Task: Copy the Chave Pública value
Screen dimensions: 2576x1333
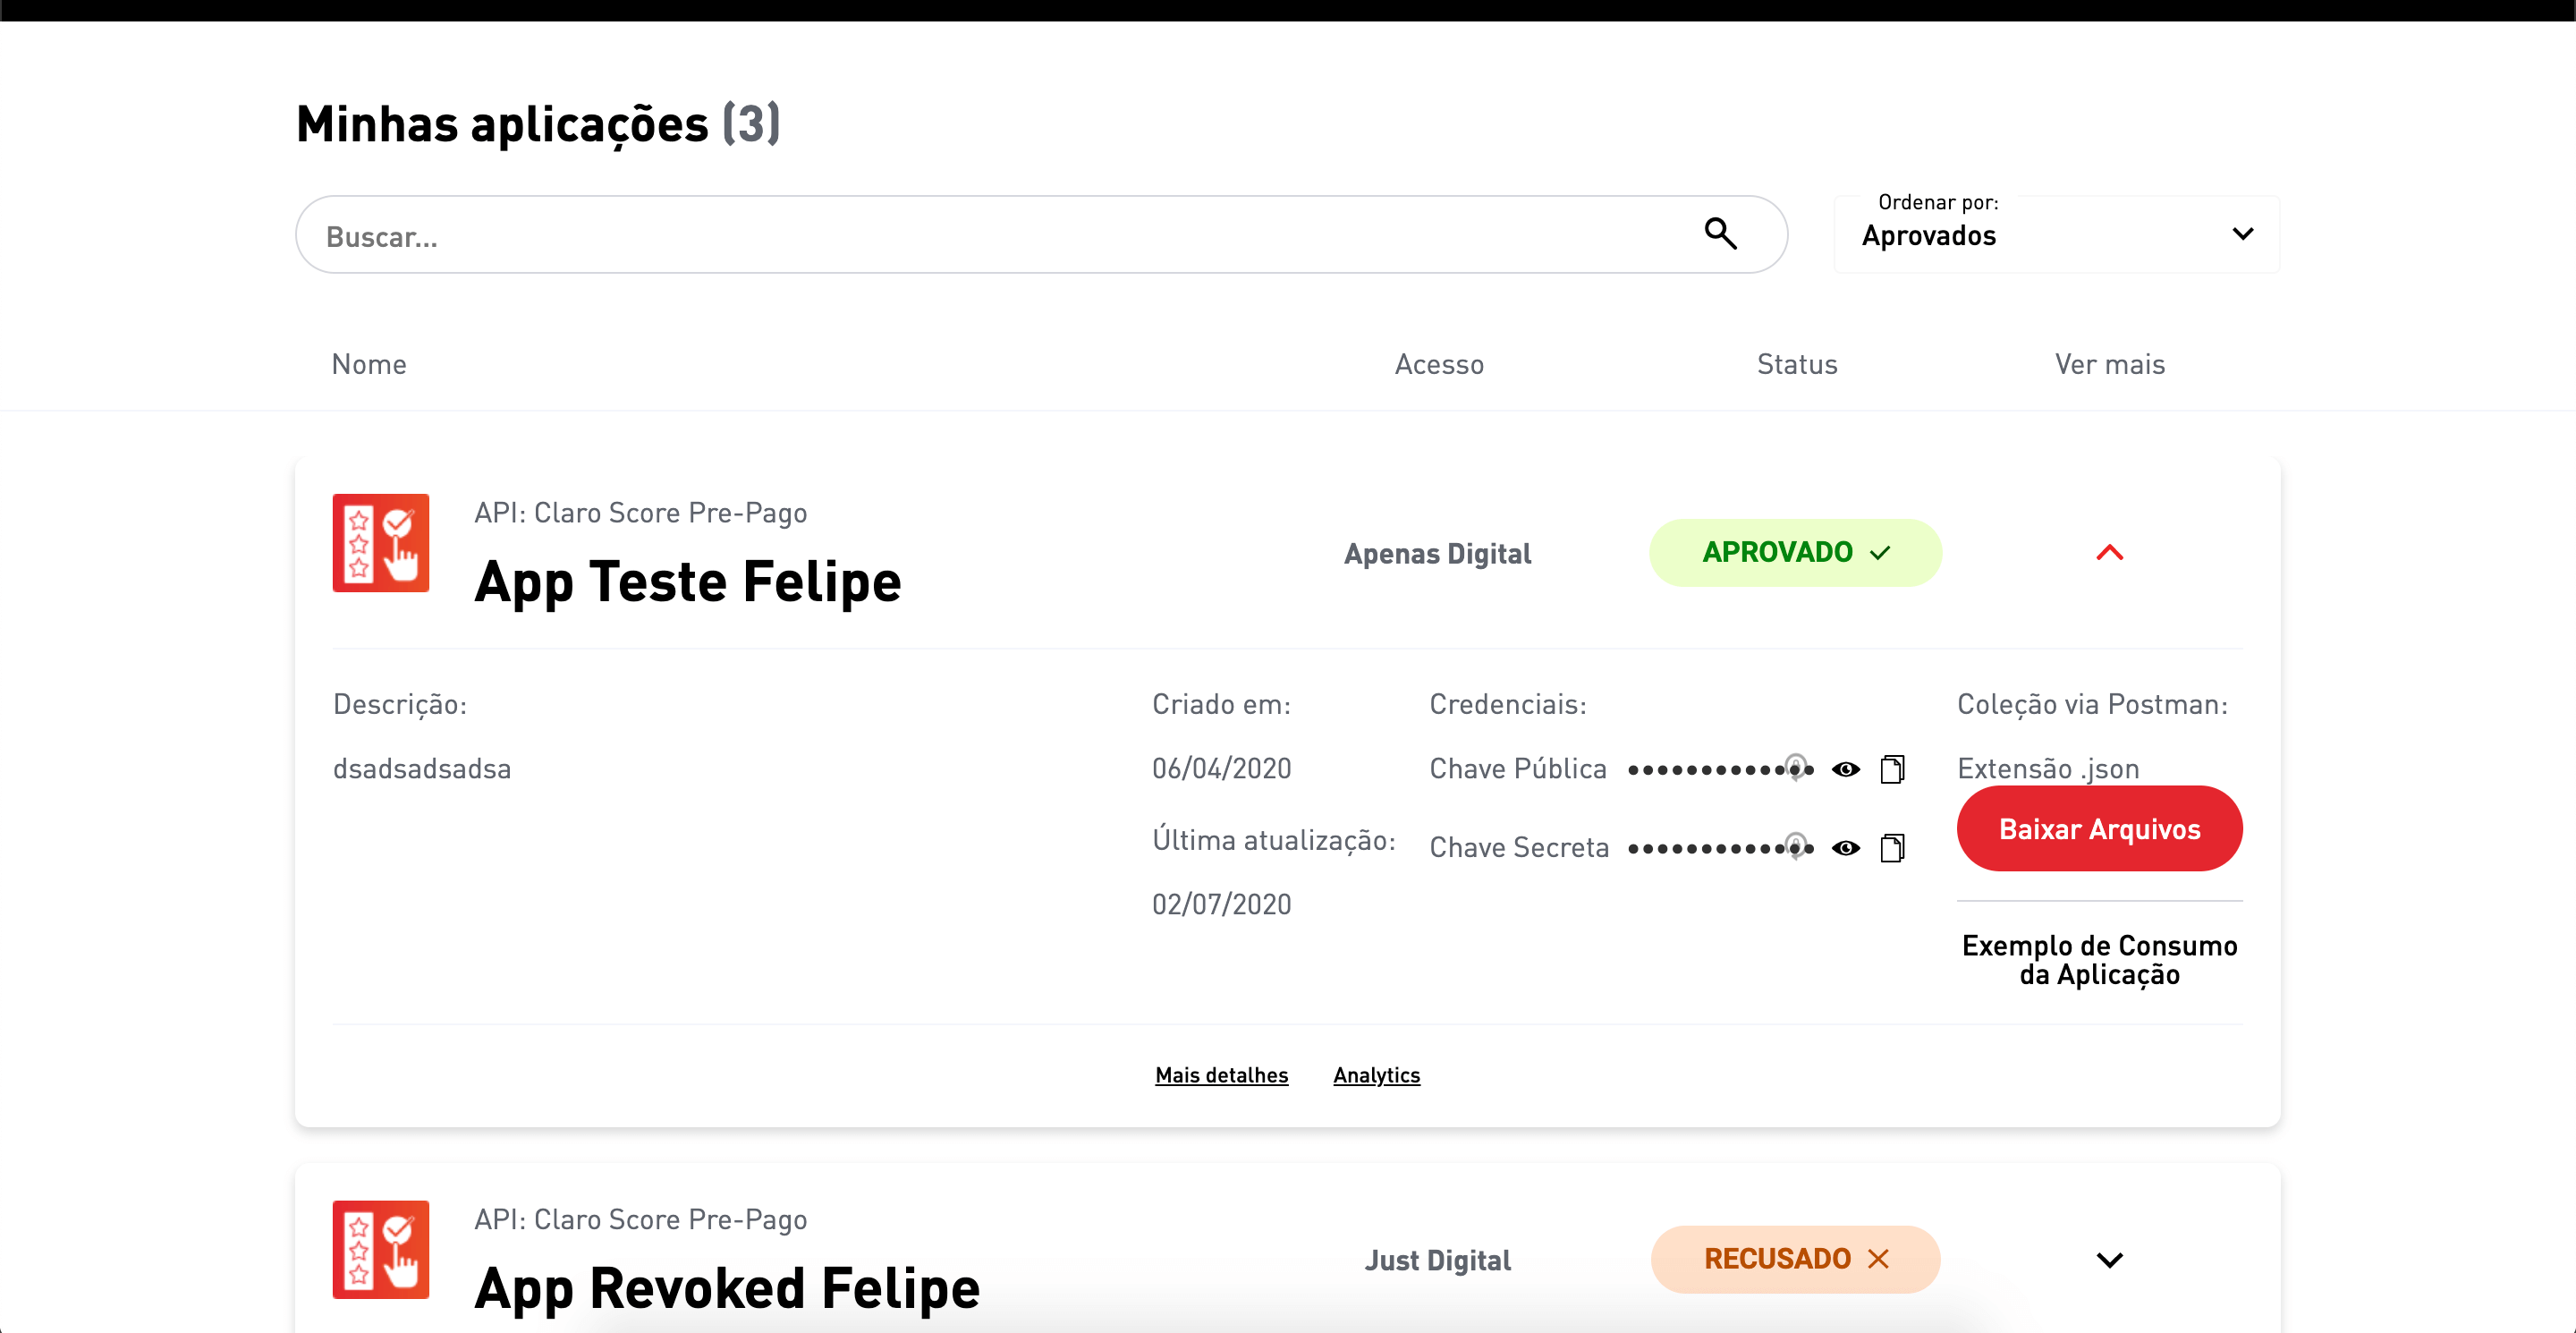Action: pyautogui.click(x=1892, y=769)
